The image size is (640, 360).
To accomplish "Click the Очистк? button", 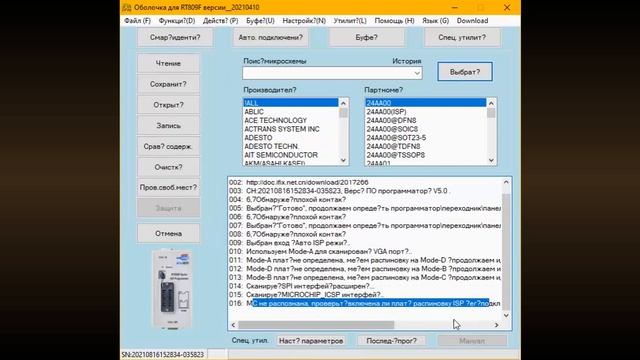I will pos(168,167).
